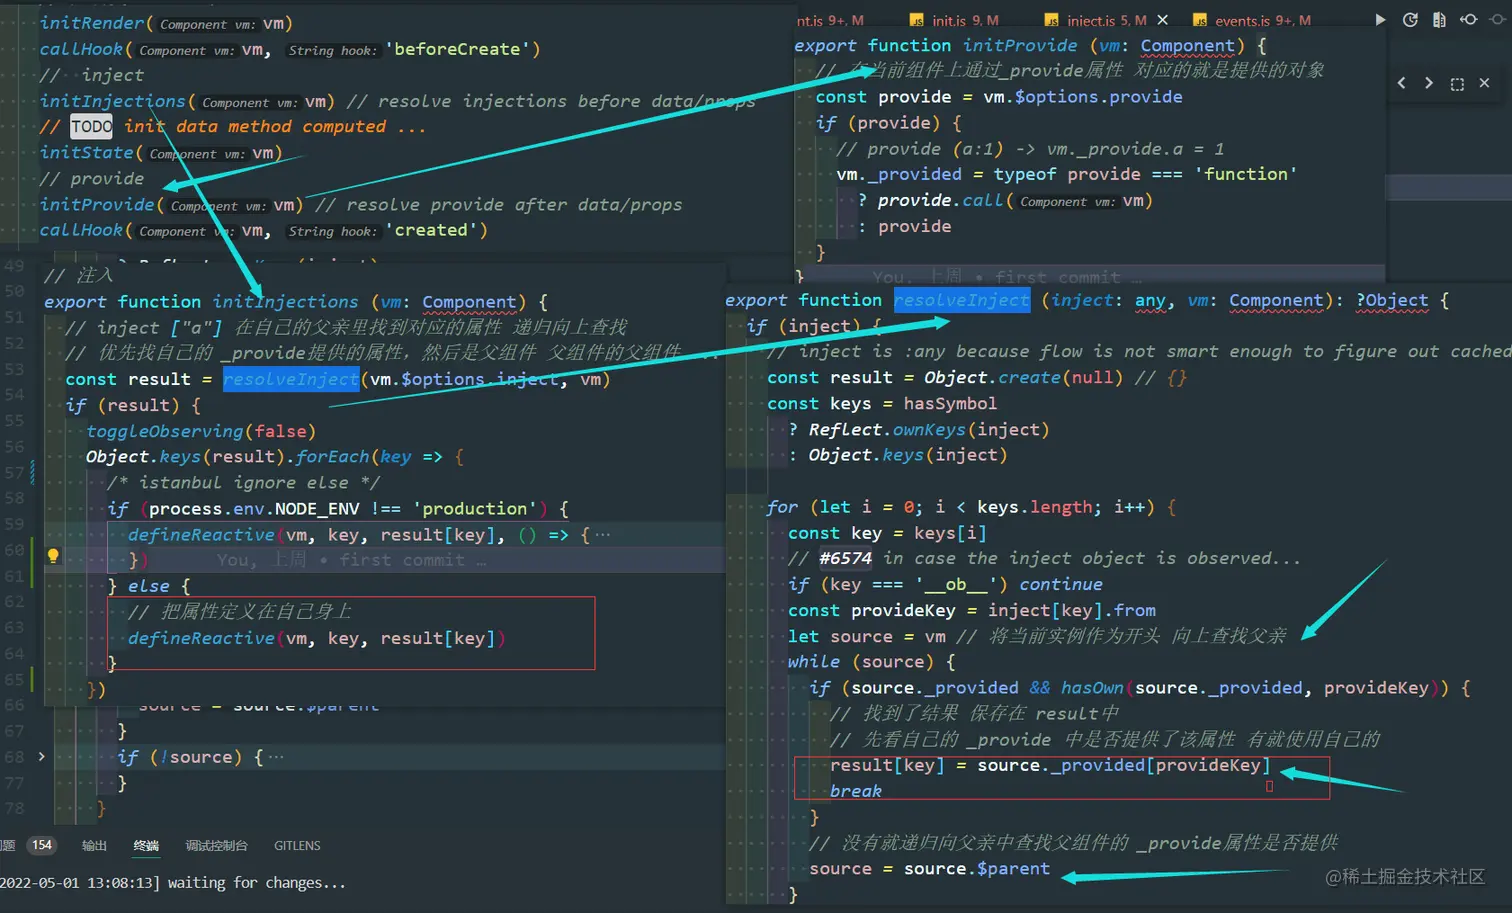
Task: Unfold the ellipsis after if (!source) {
Action: pyautogui.click(x=276, y=757)
